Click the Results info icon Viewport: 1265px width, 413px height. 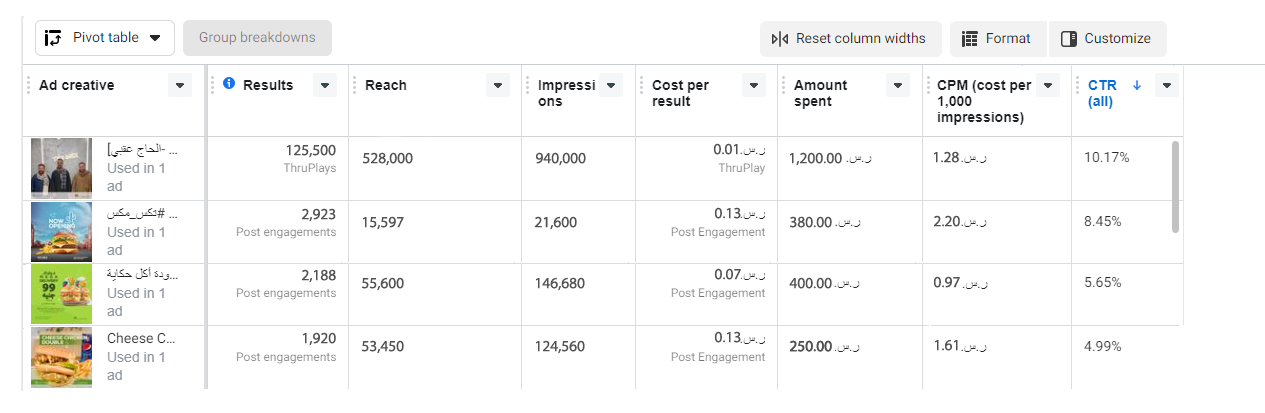coord(228,84)
